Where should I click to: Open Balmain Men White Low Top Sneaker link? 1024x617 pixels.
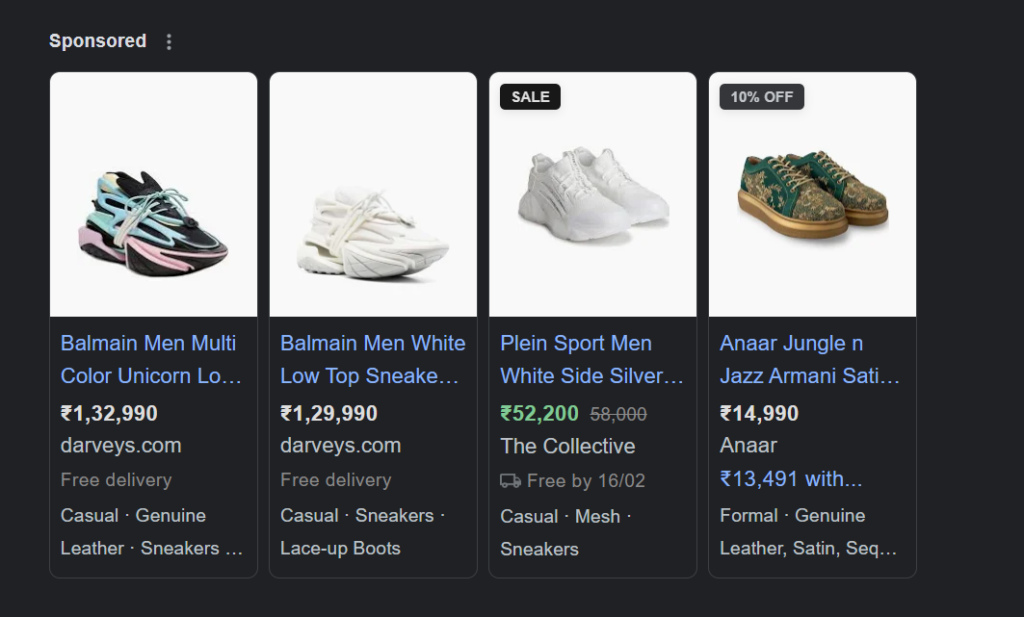pyautogui.click(x=373, y=359)
